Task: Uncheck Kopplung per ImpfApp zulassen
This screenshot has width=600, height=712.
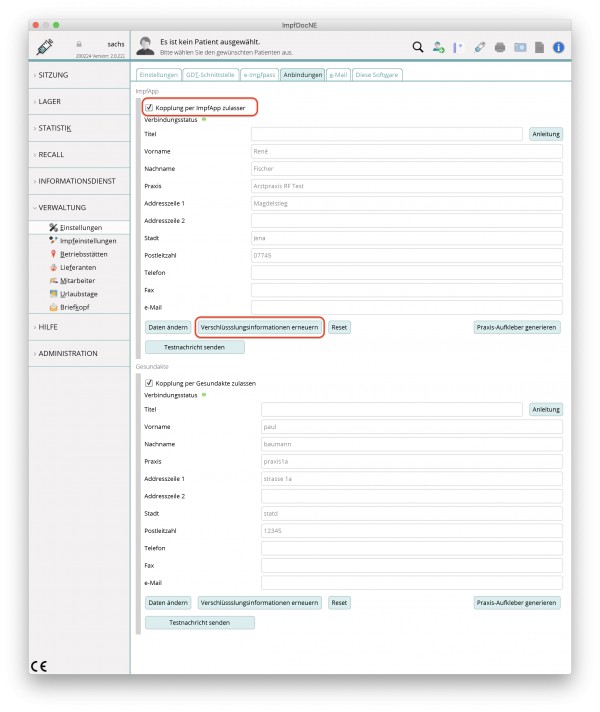Action: (149, 108)
